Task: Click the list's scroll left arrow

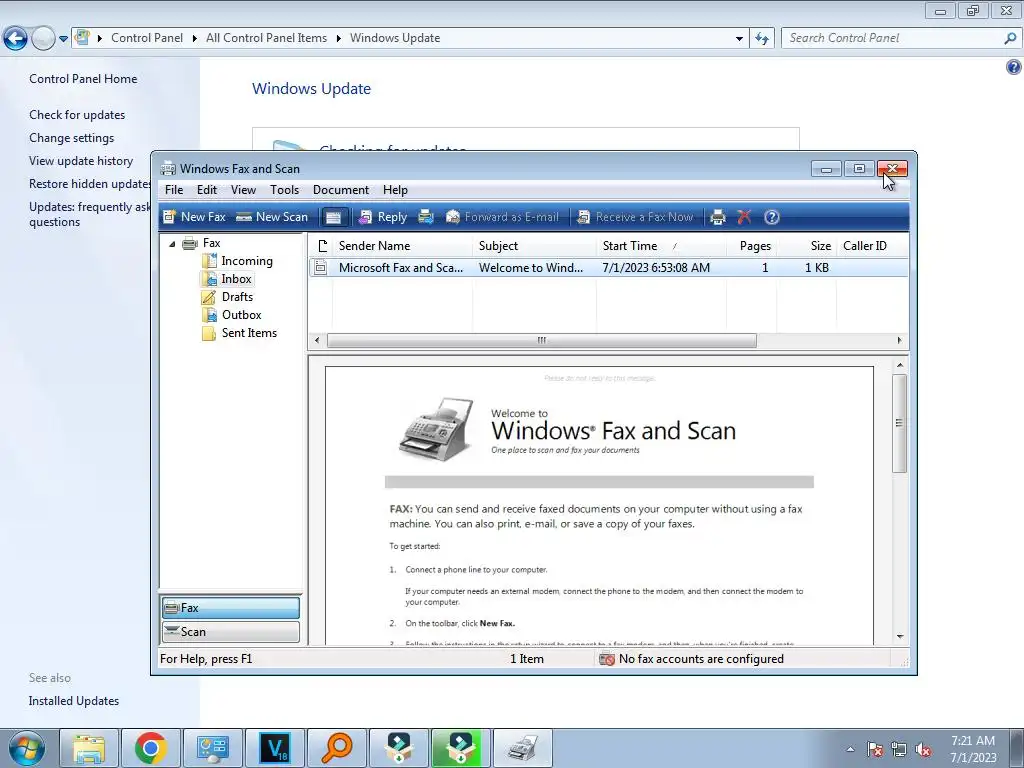Action: [x=317, y=340]
